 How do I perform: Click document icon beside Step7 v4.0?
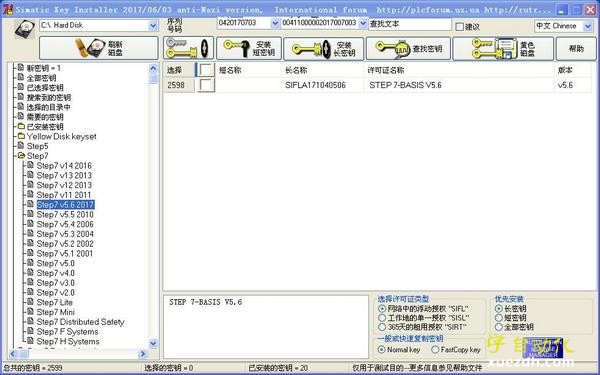tap(30, 272)
